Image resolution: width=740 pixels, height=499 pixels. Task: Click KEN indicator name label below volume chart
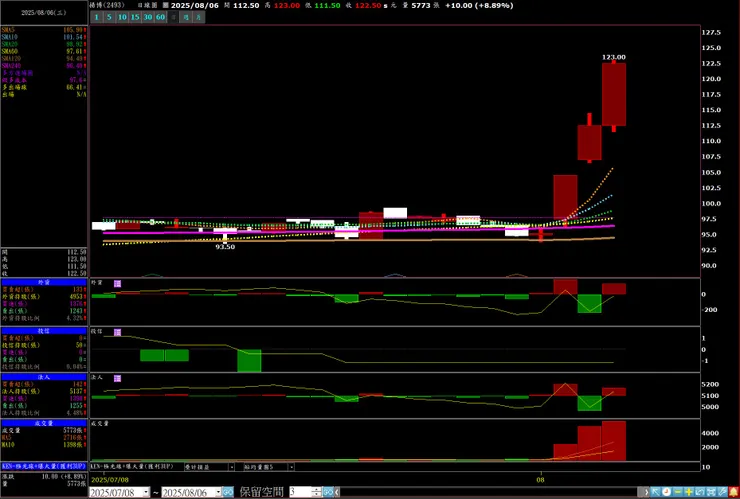pyautogui.click(x=132, y=466)
